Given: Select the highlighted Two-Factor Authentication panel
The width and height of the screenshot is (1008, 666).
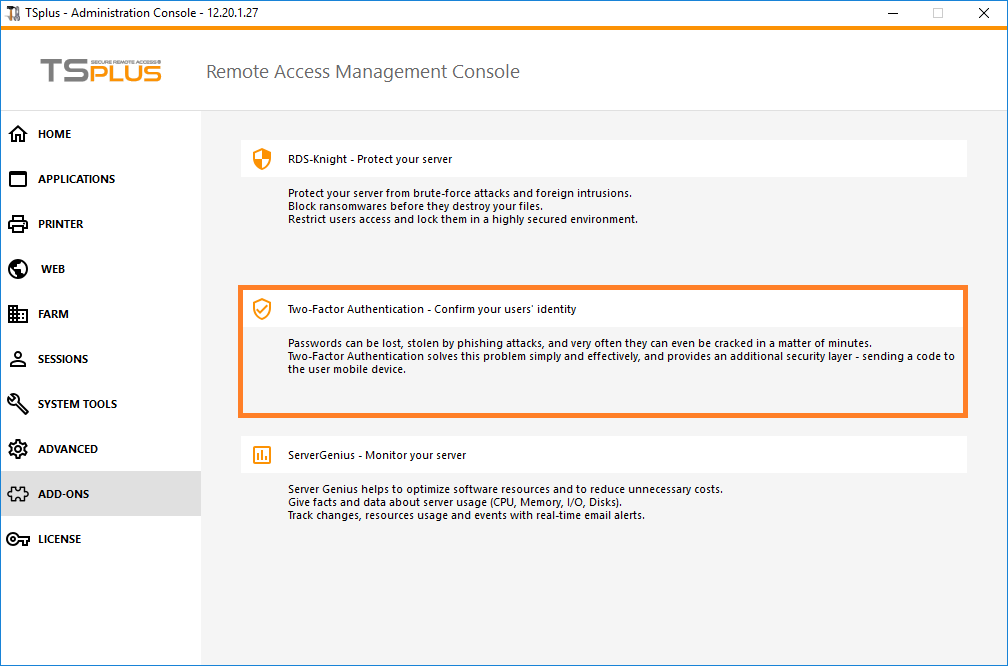Looking at the screenshot, I should (602, 352).
